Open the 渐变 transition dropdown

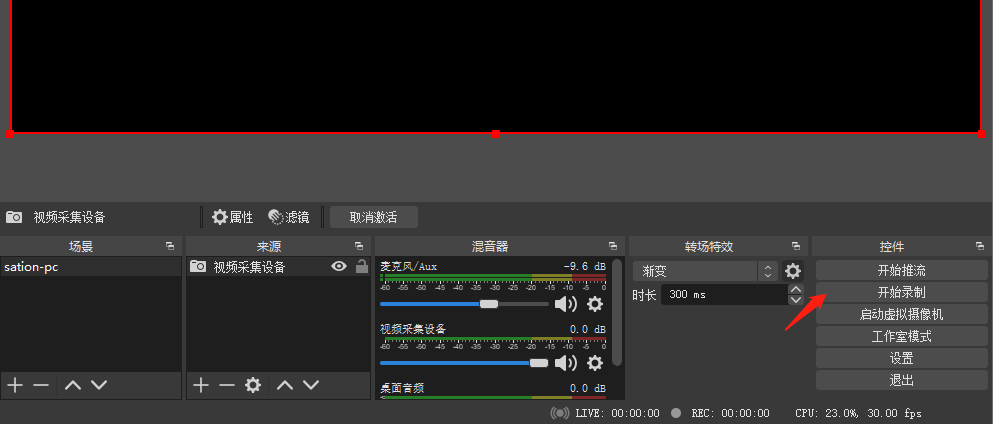tap(705, 271)
